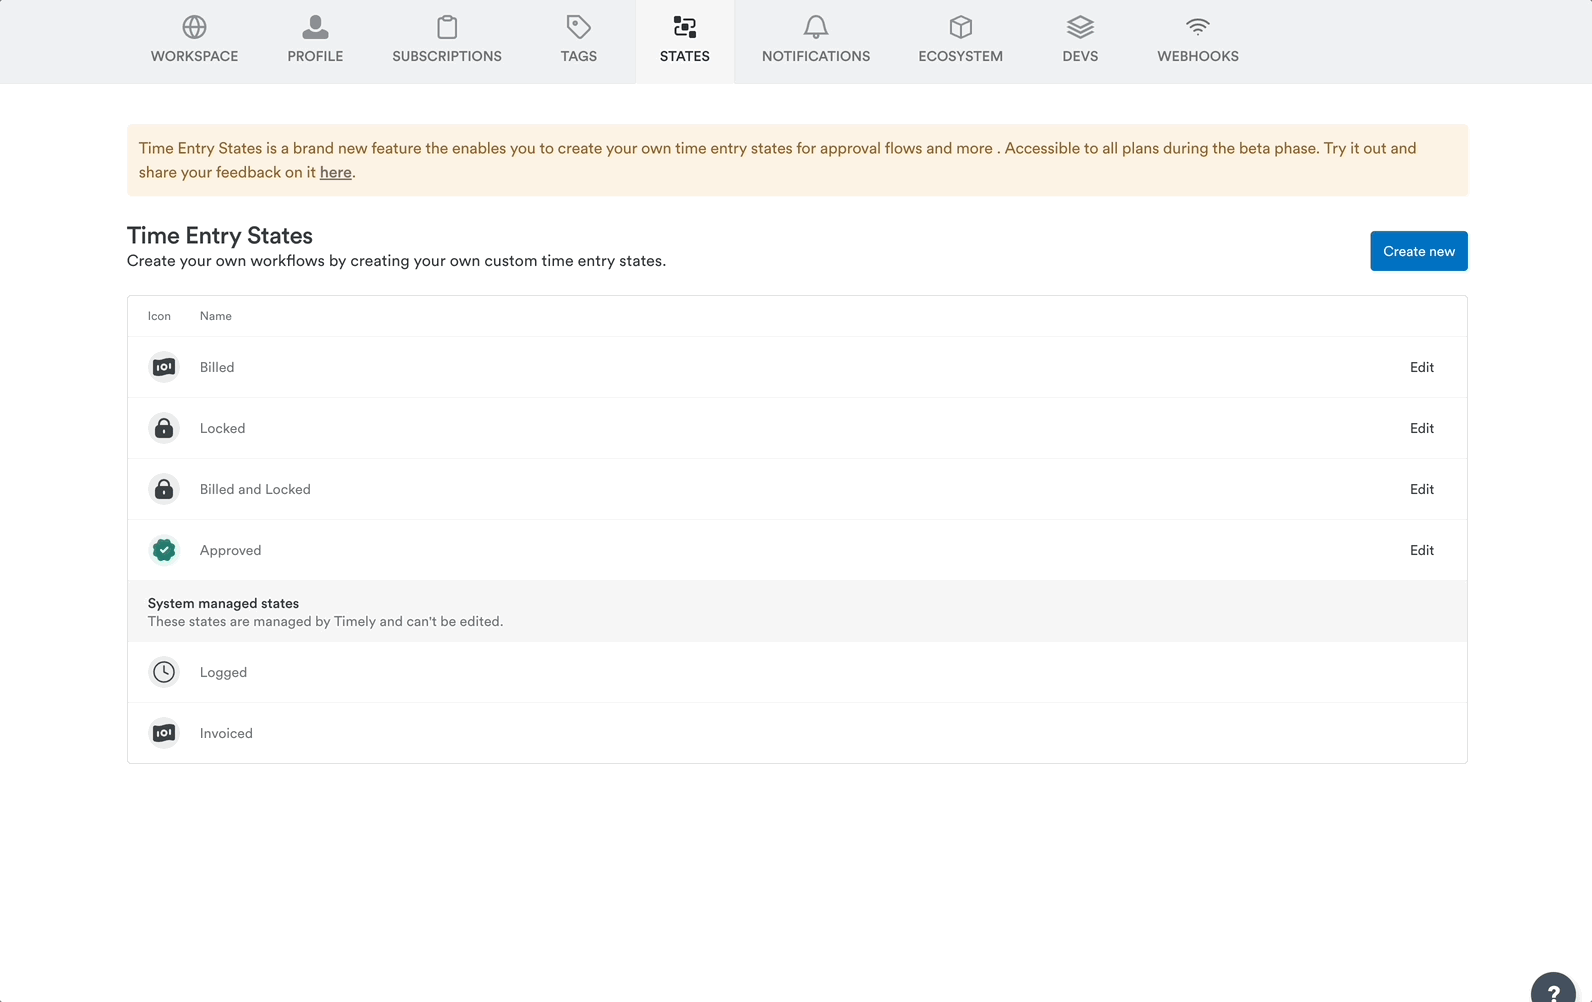The width and height of the screenshot is (1592, 1002).
Task: Edit the Locked state
Action: click(1421, 428)
